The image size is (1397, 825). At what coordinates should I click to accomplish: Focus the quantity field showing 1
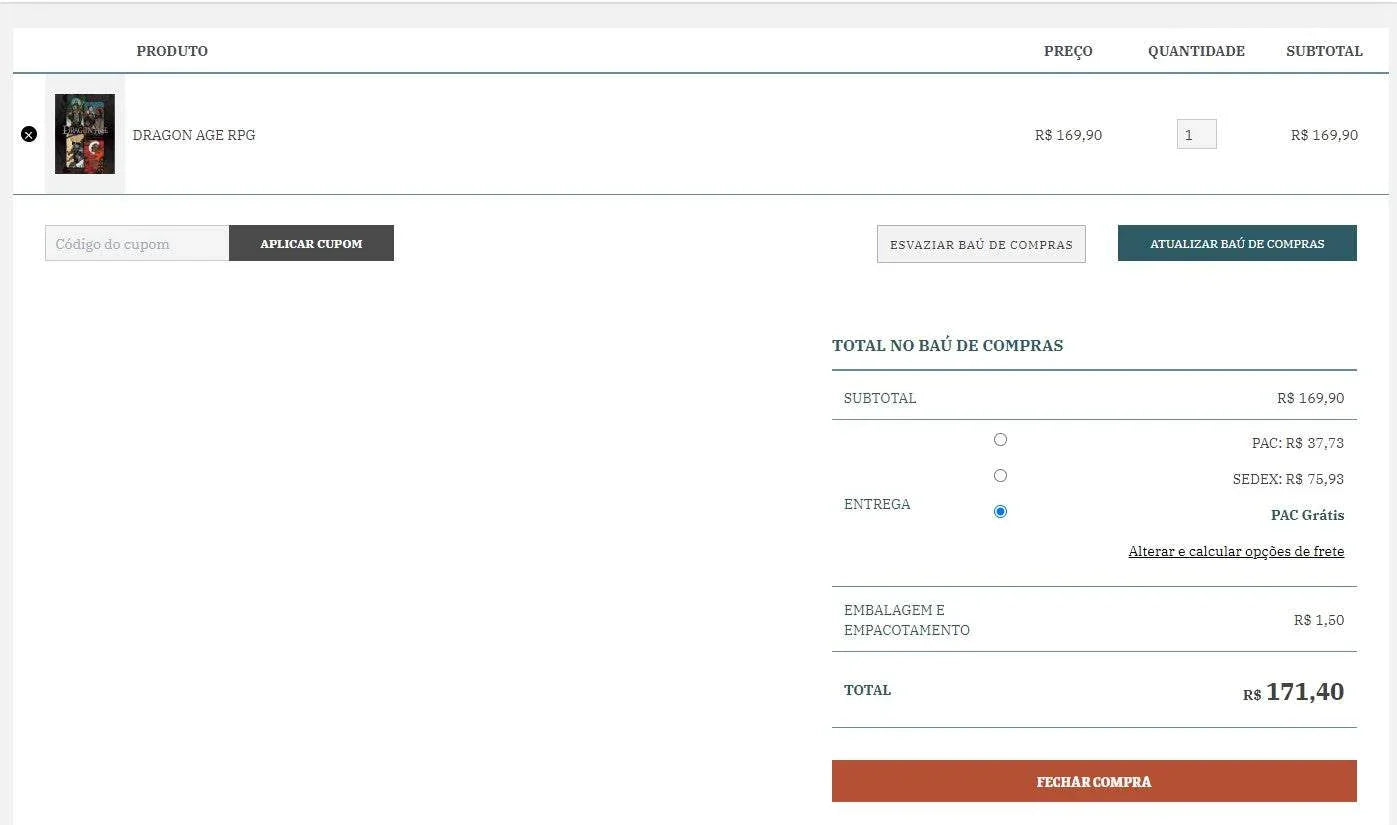pyautogui.click(x=1196, y=134)
